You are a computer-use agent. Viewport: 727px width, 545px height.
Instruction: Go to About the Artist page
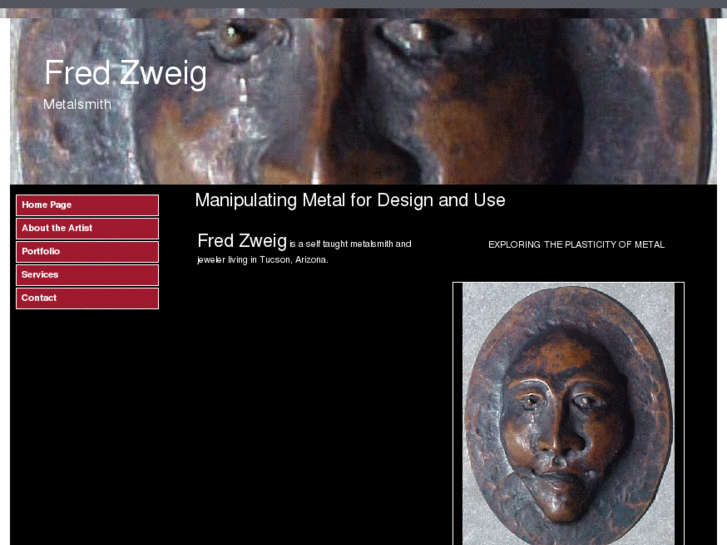87,228
